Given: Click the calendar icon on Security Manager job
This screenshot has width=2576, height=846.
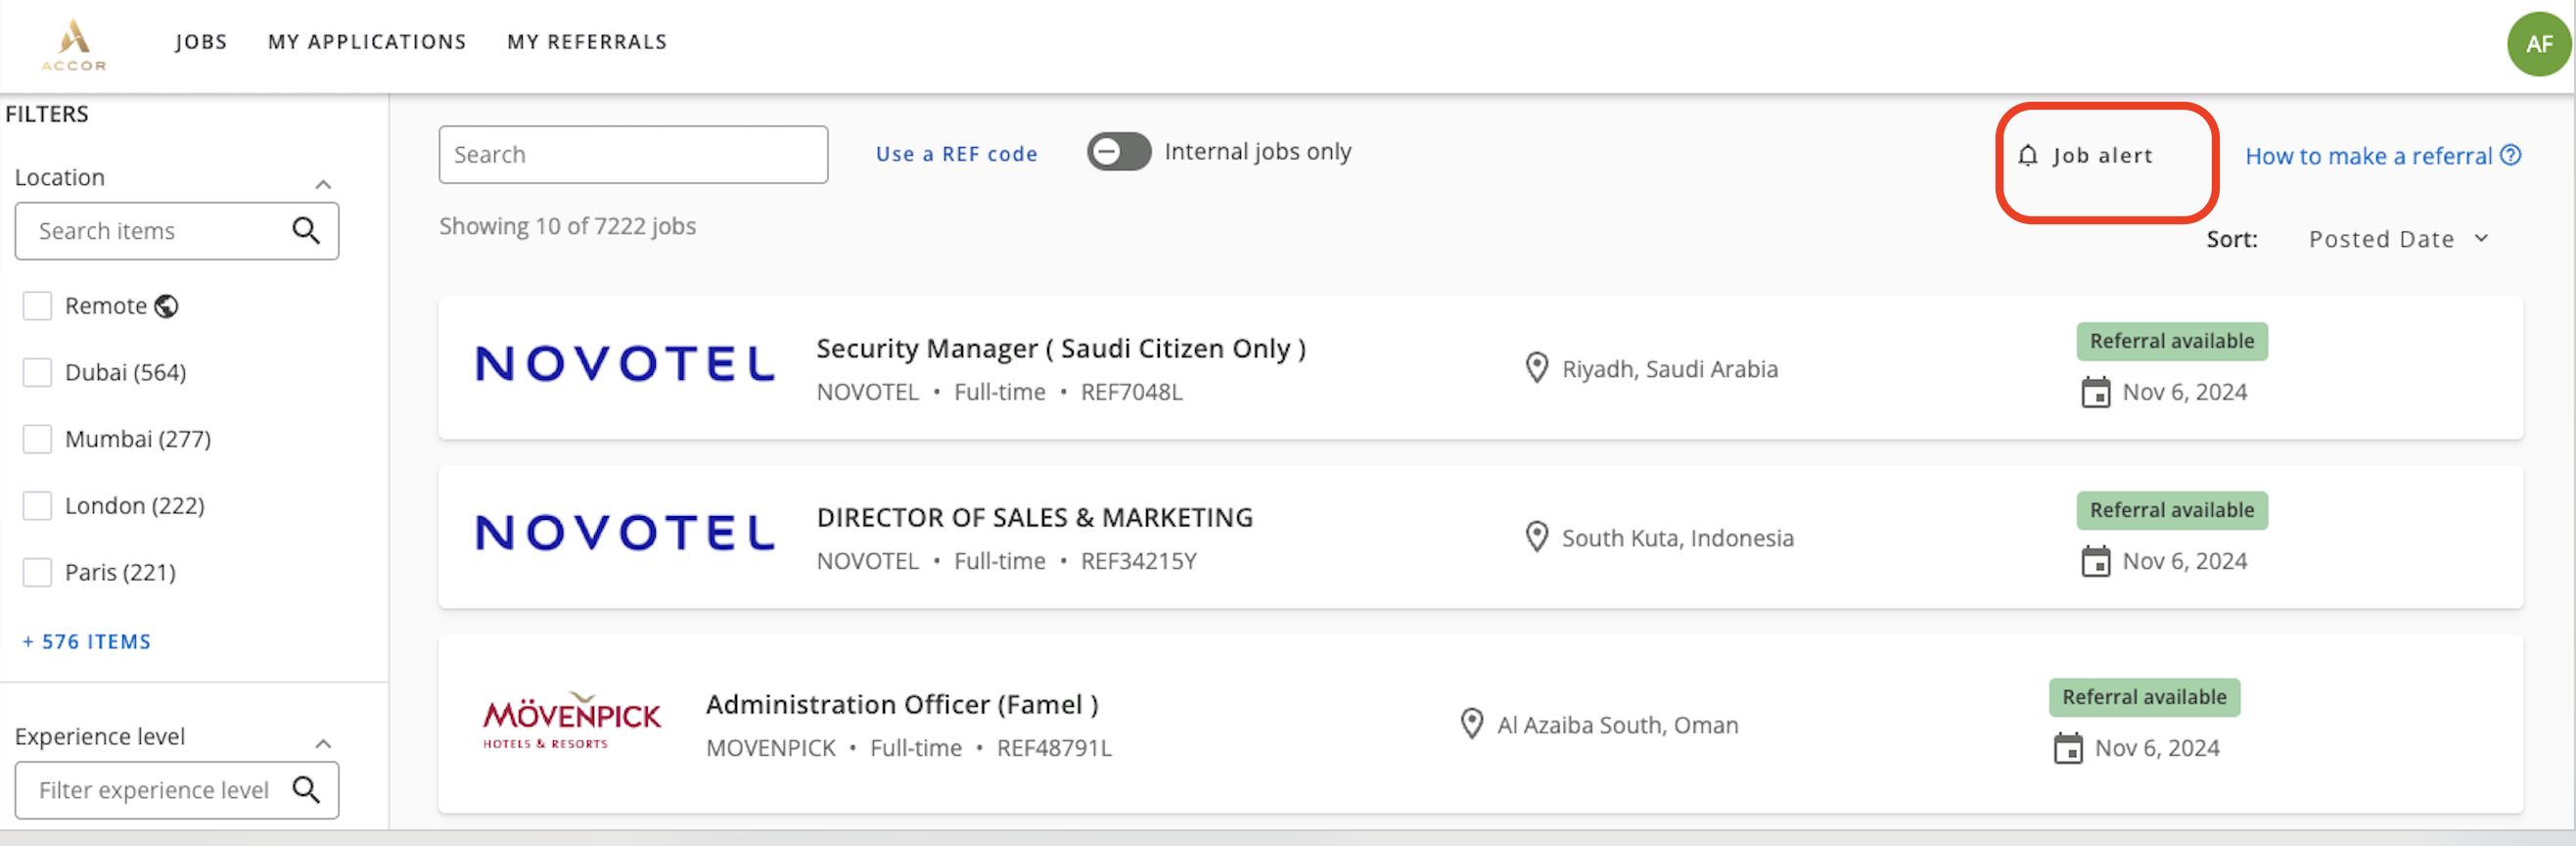Looking at the screenshot, I should pos(2095,392).
